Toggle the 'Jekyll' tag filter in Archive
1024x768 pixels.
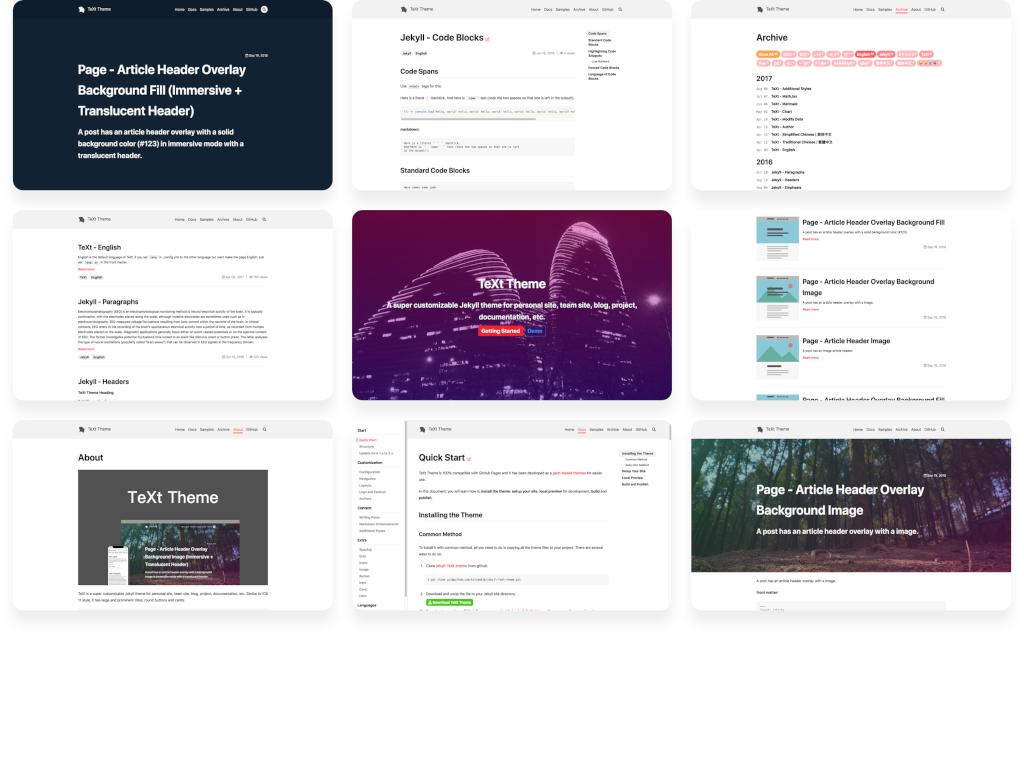887,54
